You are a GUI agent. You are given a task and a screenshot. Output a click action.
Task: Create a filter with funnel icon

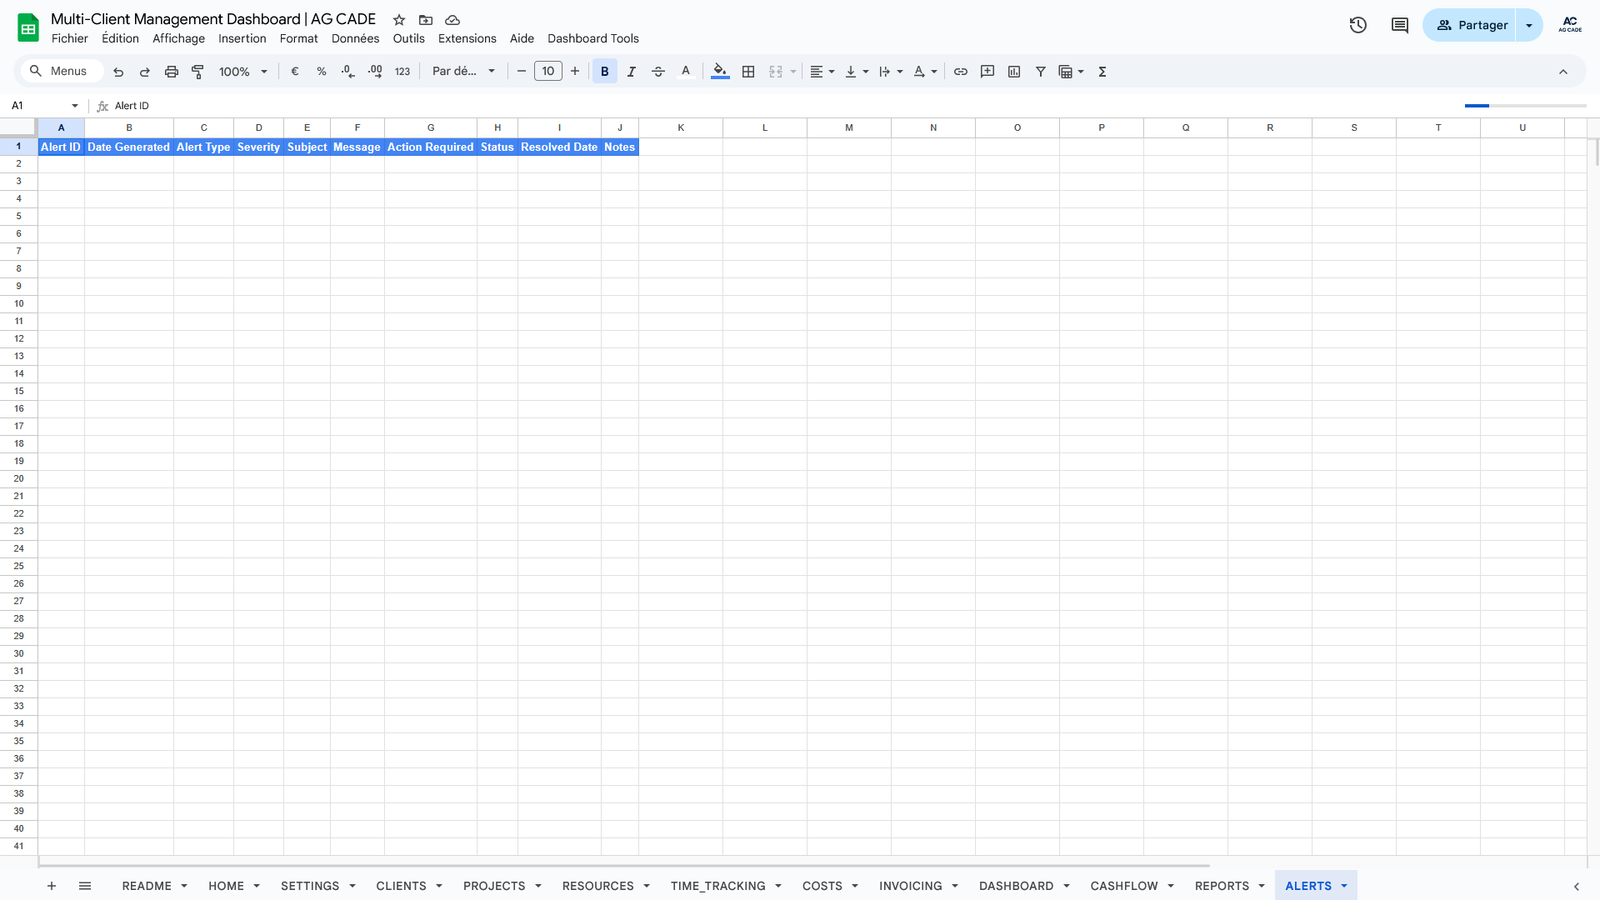click(x=1040, y=72)
